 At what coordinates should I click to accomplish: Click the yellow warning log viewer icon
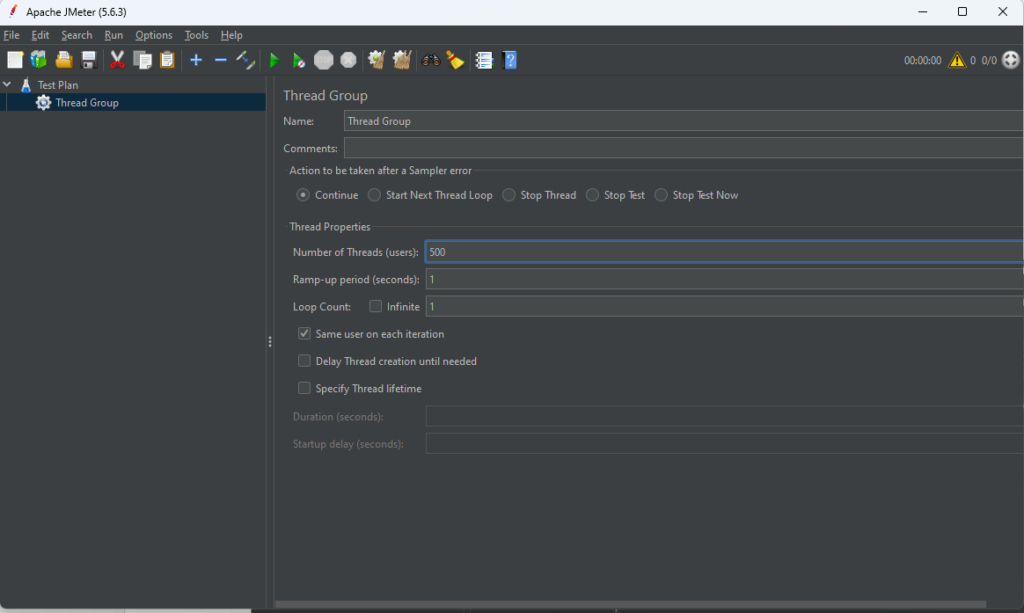[957, 60]
